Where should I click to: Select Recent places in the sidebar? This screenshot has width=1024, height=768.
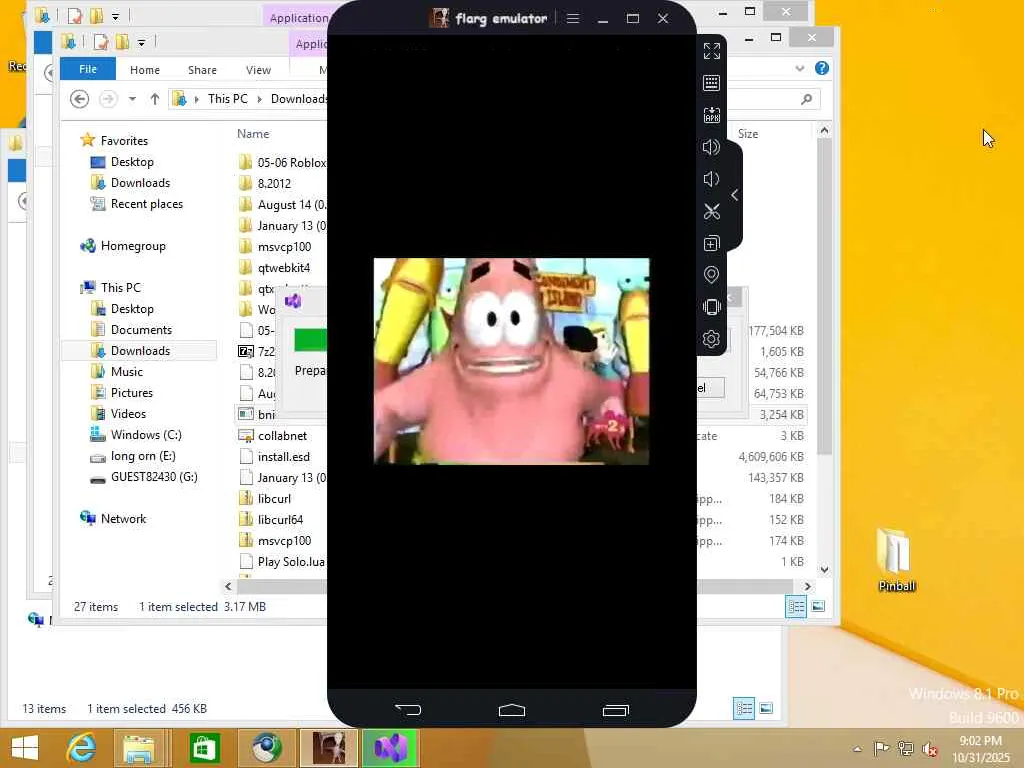pyautogui.click(x=146, y=204)
